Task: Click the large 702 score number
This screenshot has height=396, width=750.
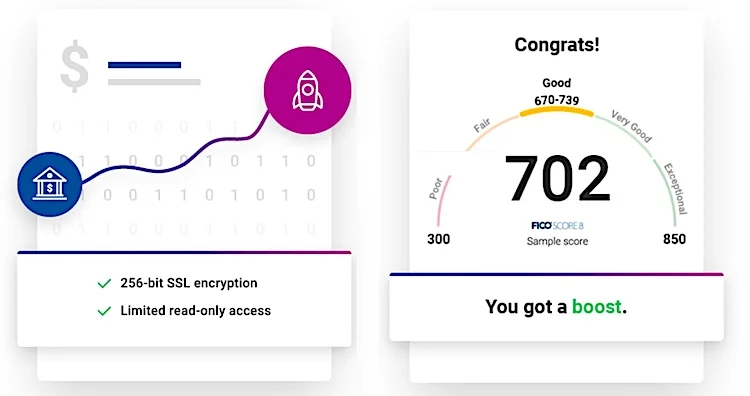Action: 557,179
